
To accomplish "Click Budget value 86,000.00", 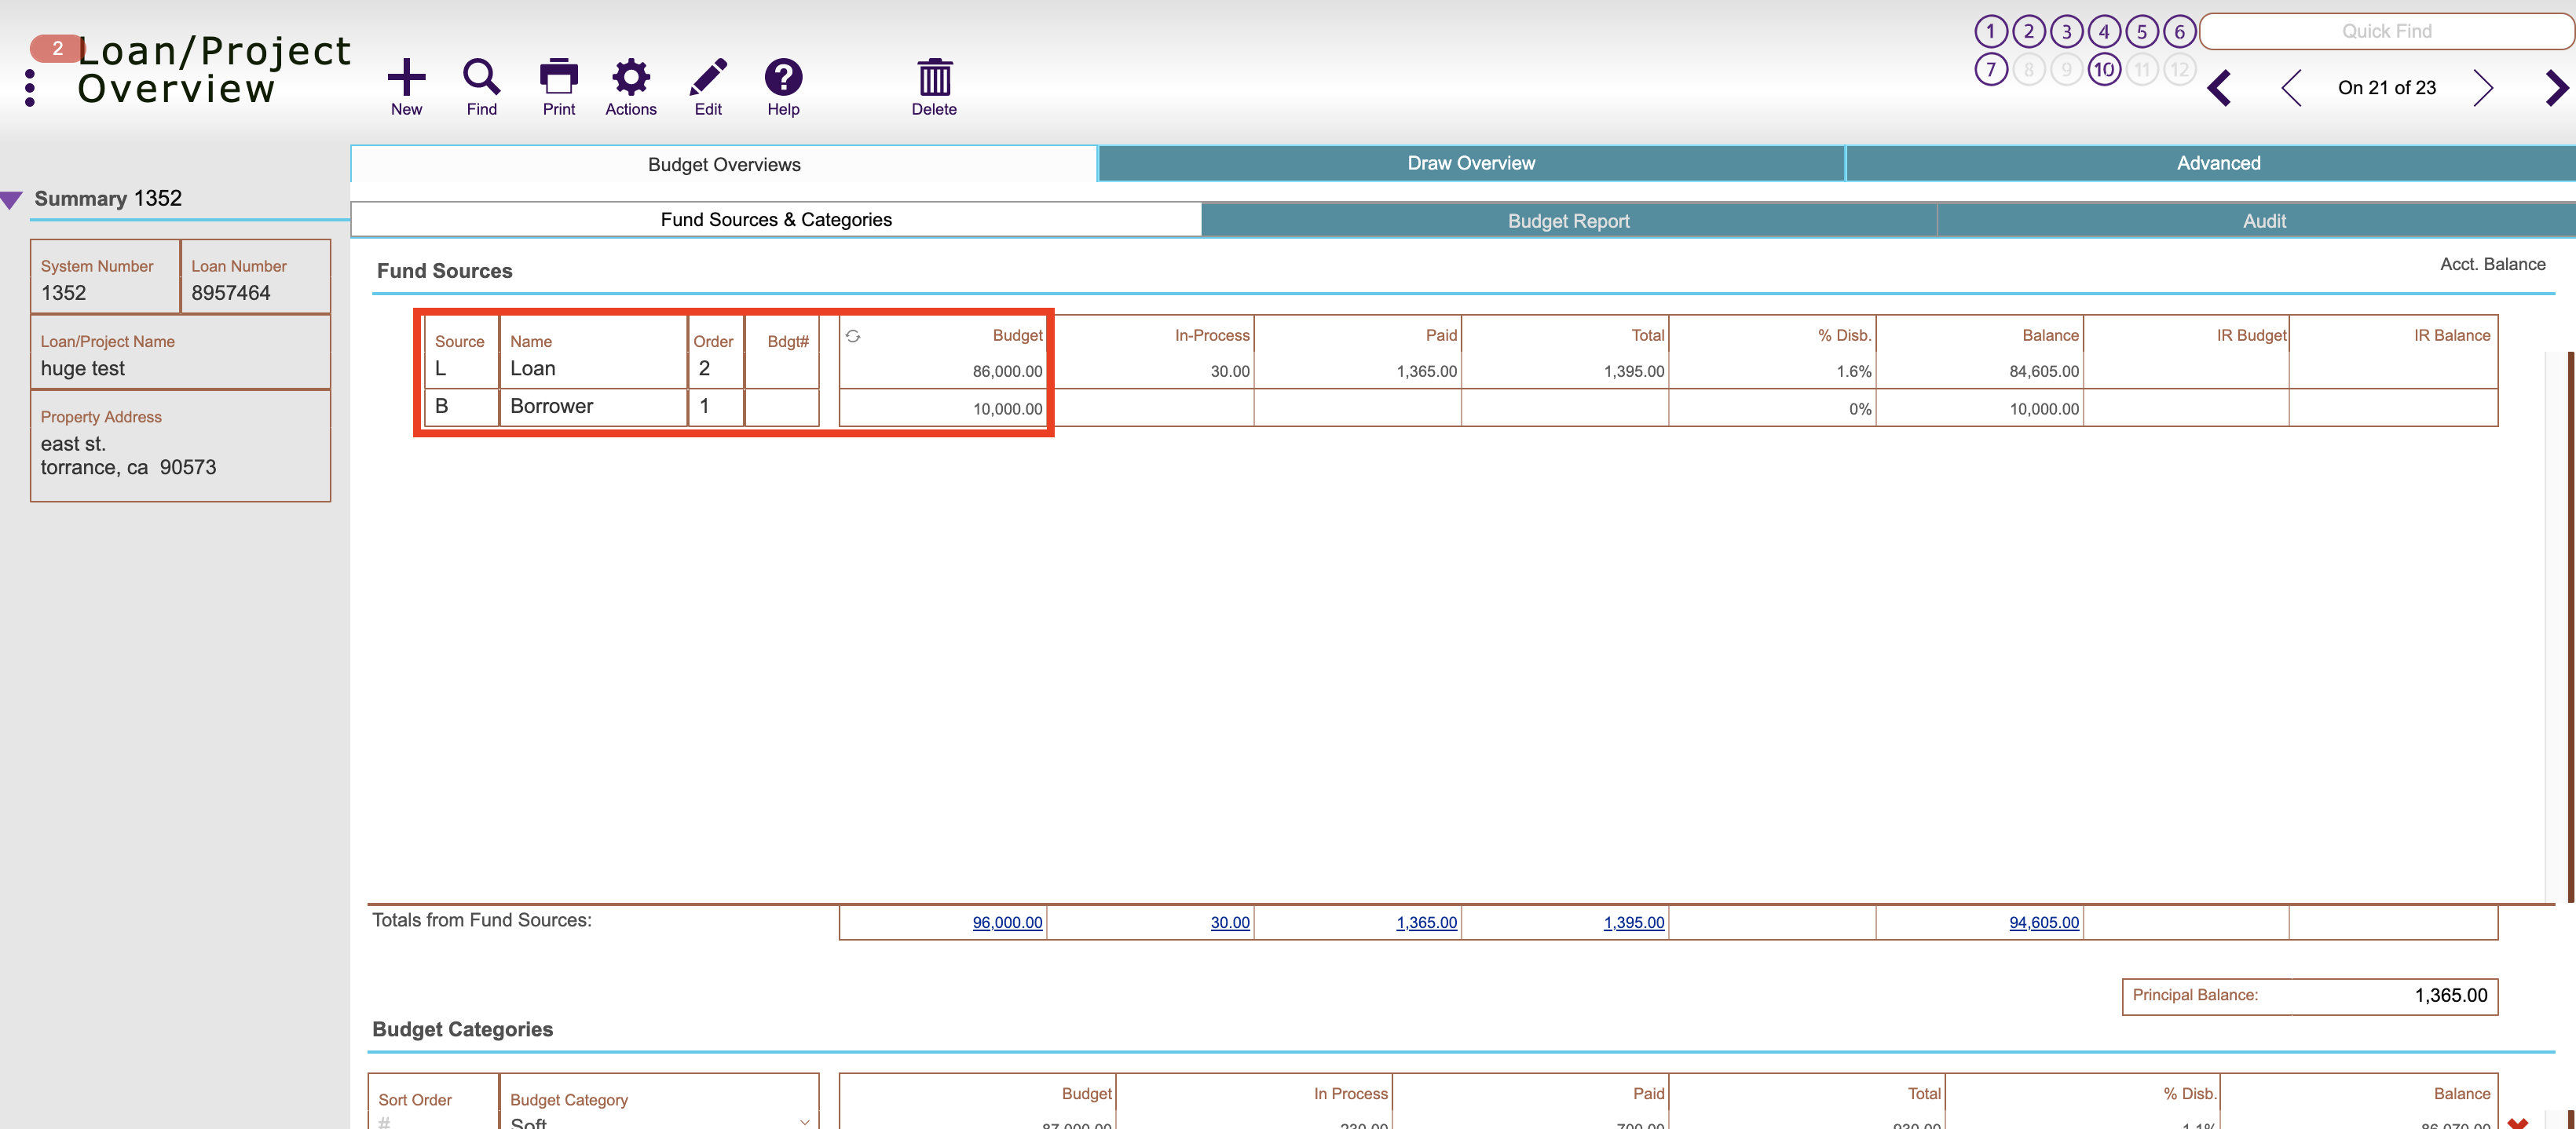I will click(1007, 371).
